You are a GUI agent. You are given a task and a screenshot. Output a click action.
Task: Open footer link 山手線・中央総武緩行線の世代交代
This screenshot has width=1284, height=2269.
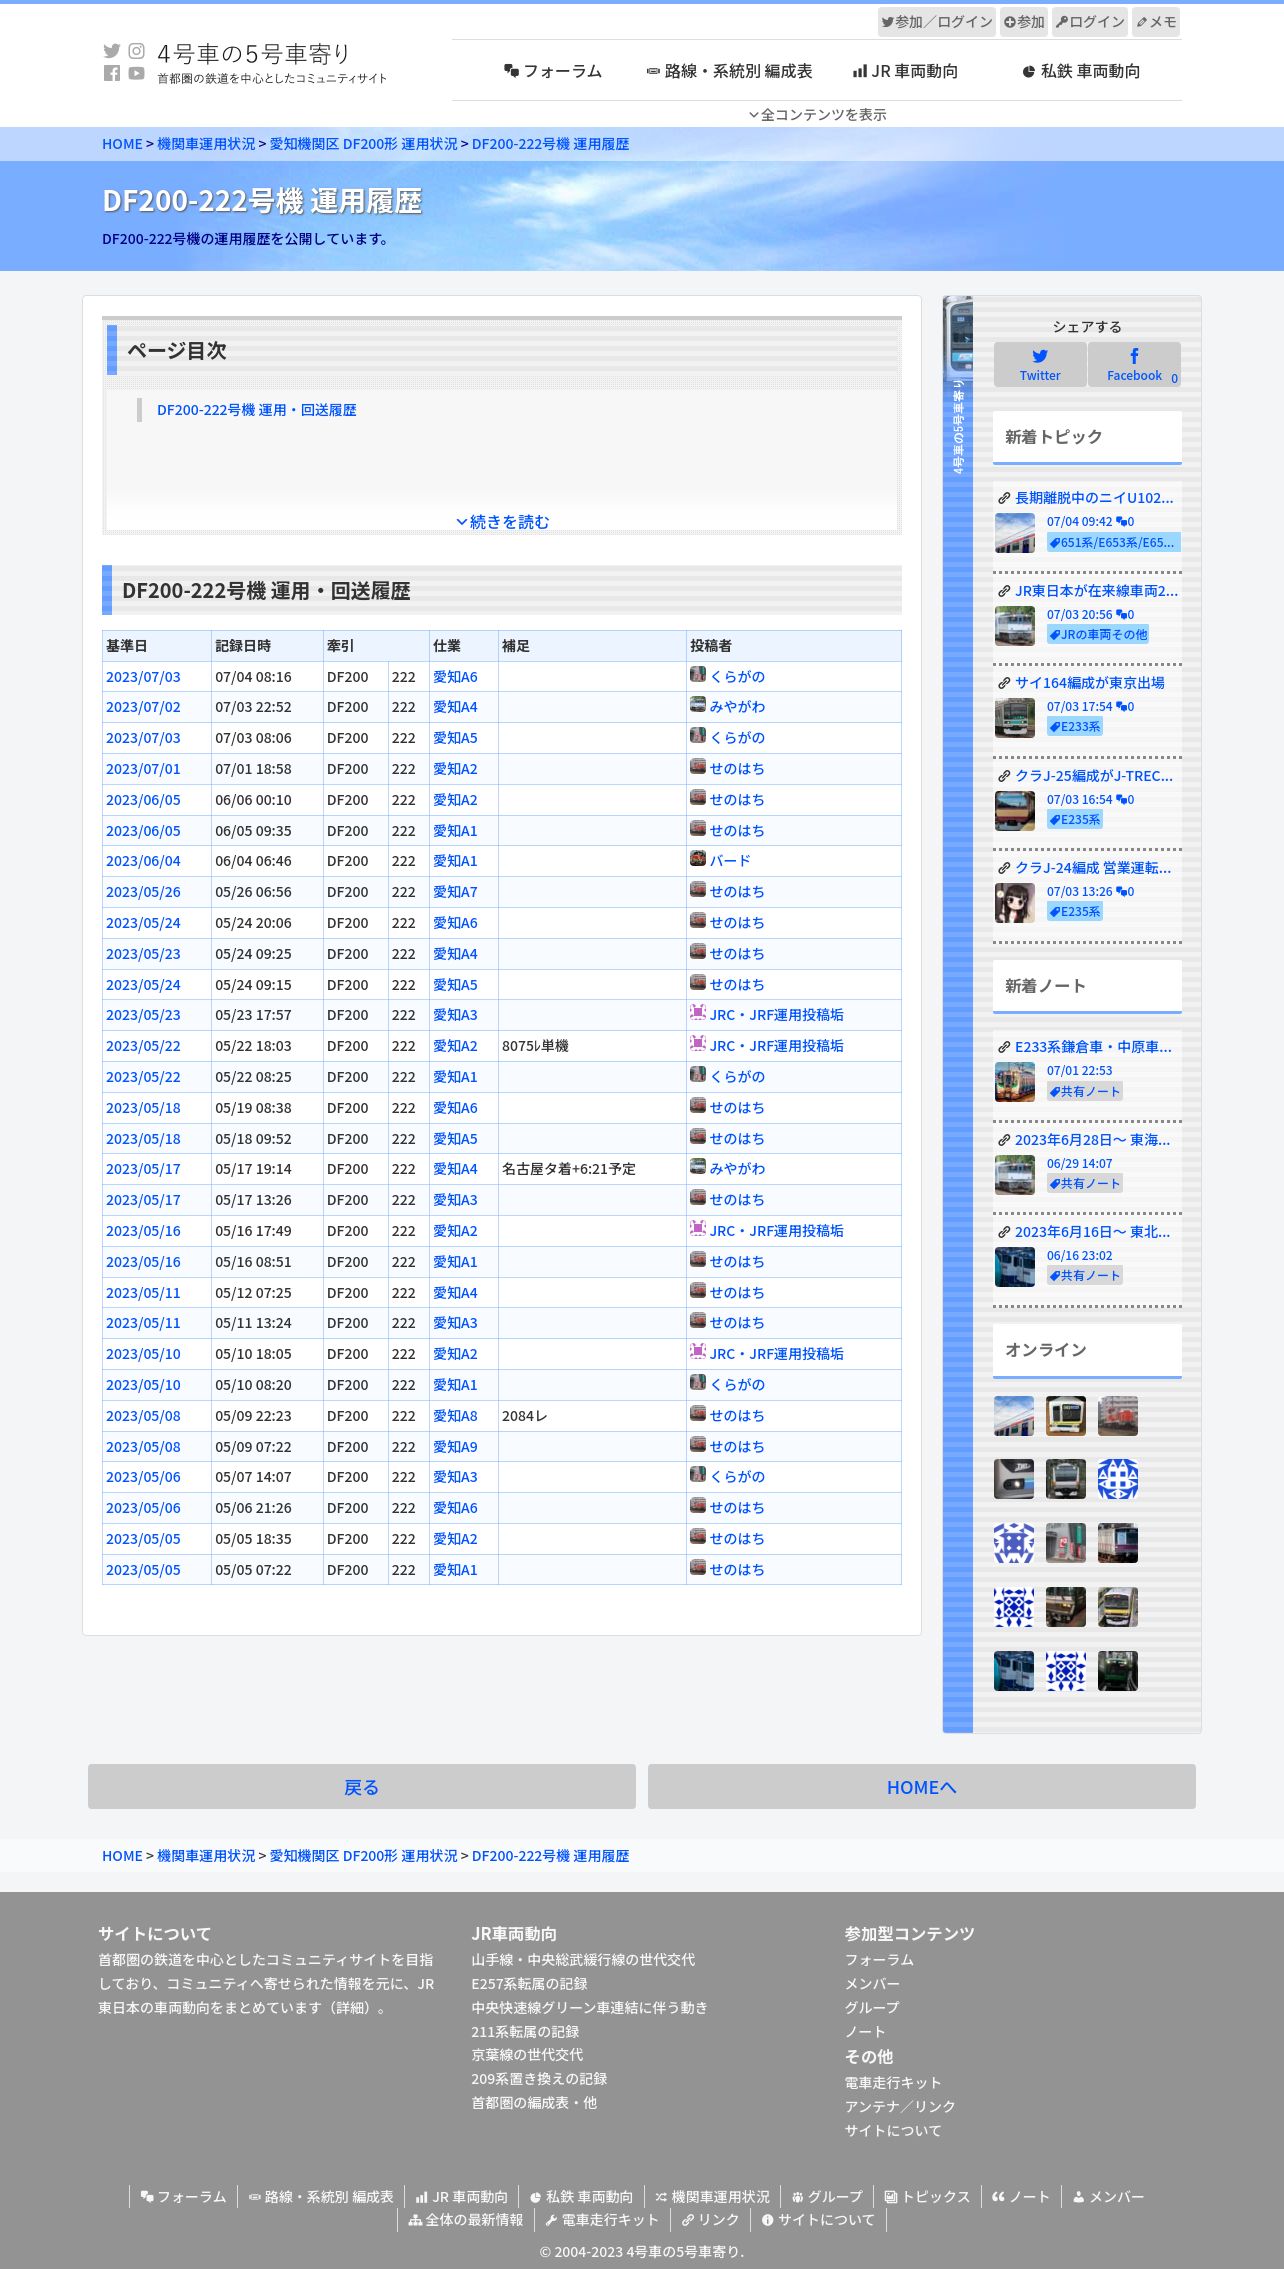583,1960
